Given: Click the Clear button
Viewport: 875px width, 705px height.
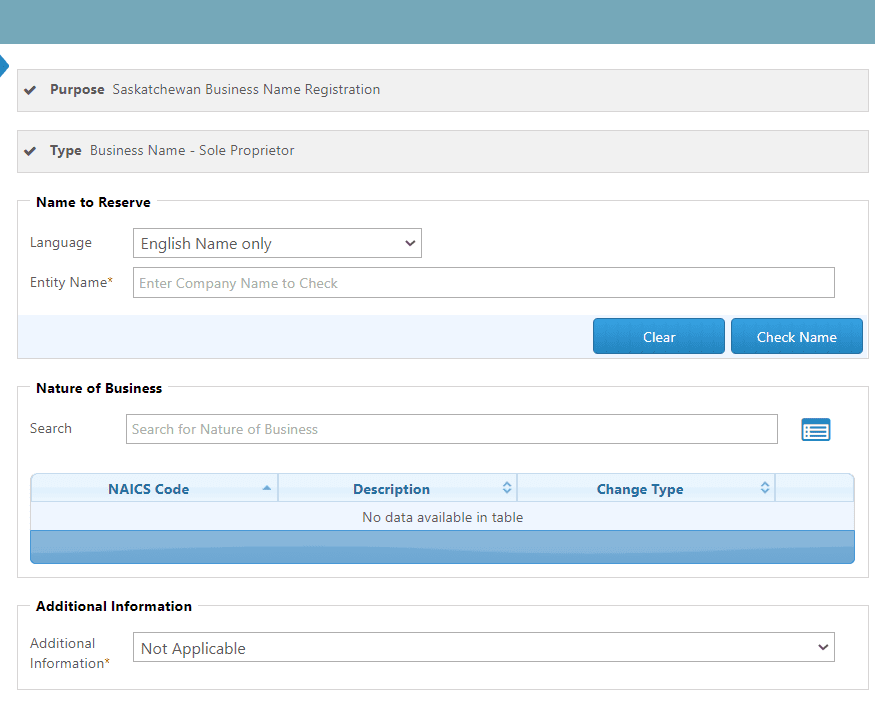Looking at the screenshot, I should coord(658,337).
